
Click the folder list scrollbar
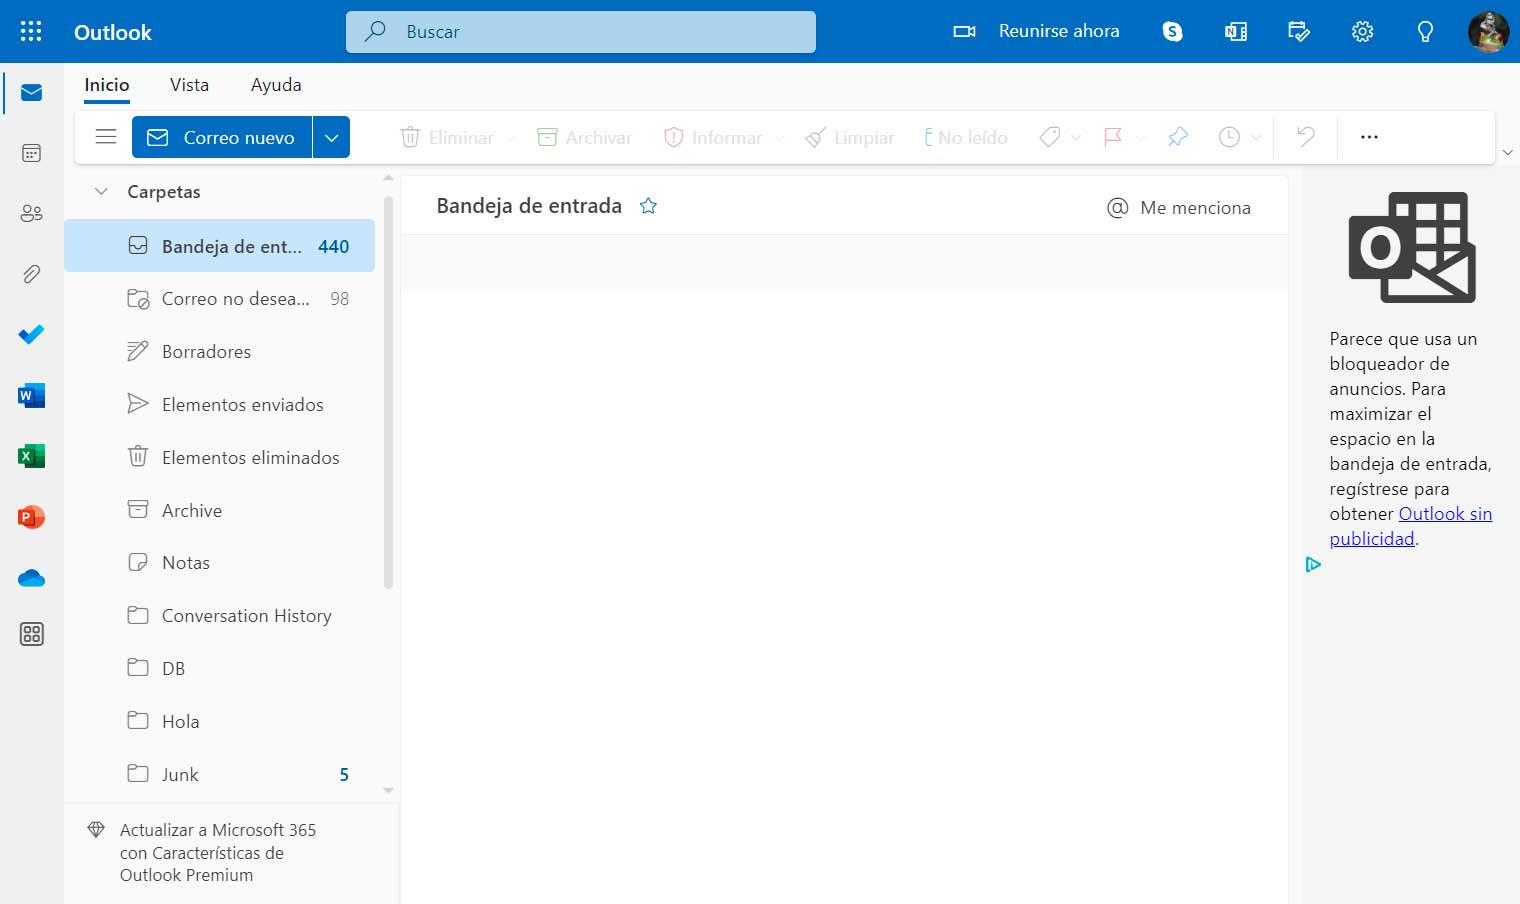coord(389,392)
